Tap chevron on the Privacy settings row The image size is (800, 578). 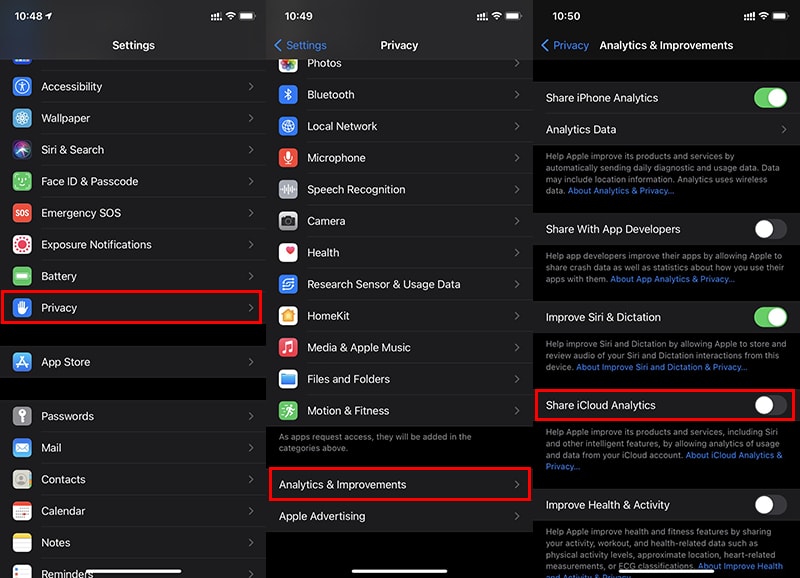(251, 308)
